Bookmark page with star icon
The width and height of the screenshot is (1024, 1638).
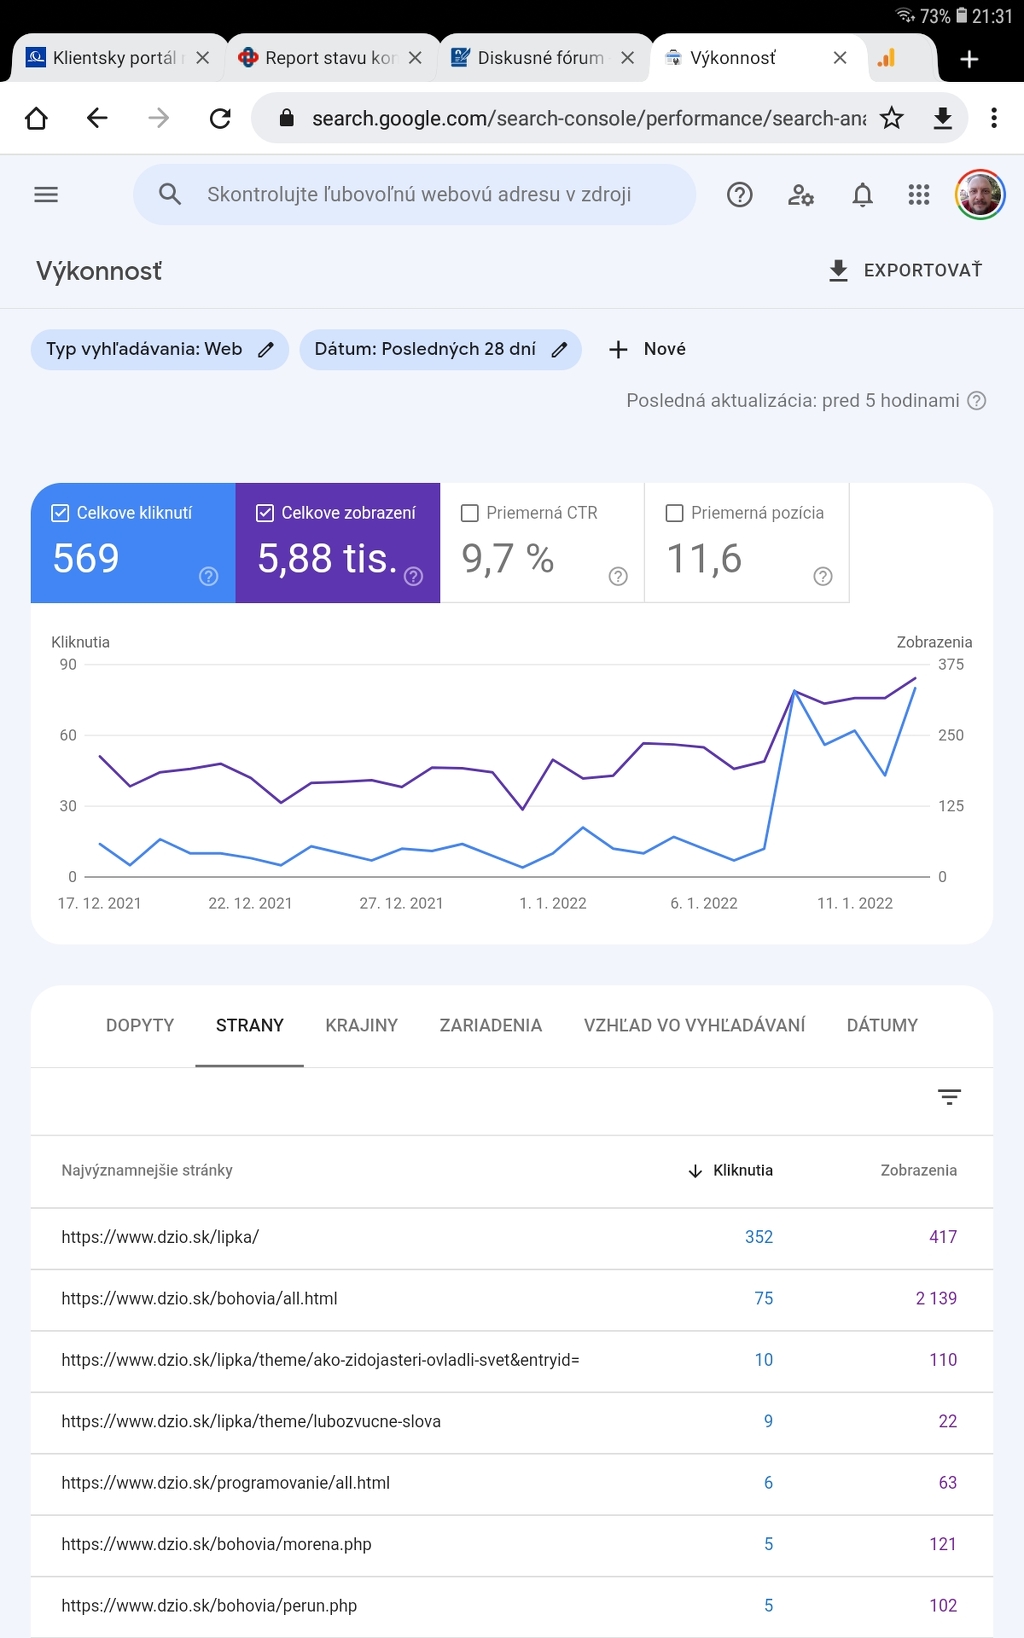tap(891, 118)
